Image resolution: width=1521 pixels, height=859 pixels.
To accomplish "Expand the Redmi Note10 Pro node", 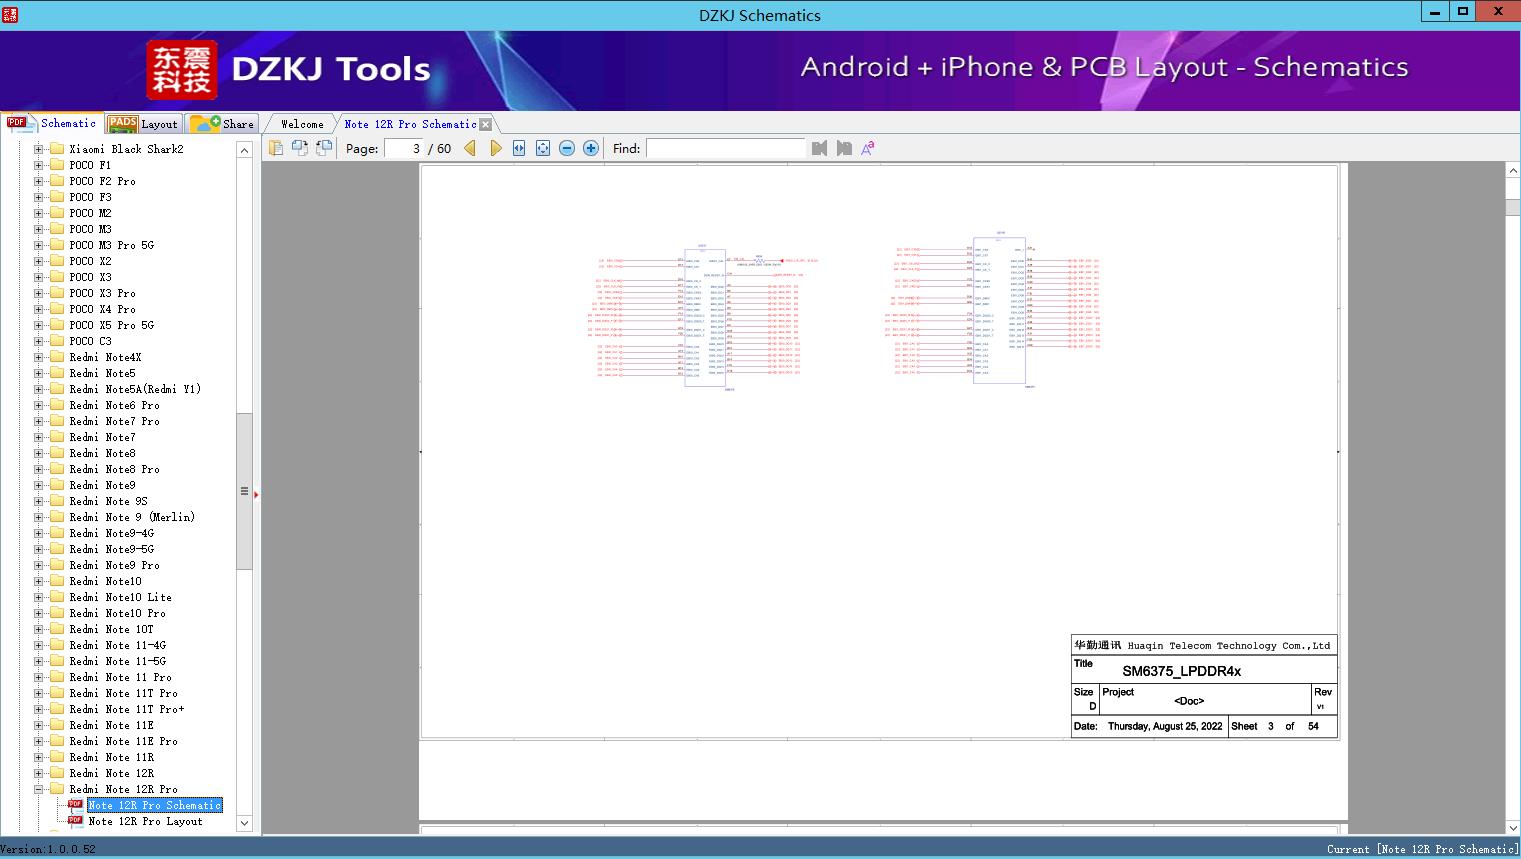I will 38,613.
